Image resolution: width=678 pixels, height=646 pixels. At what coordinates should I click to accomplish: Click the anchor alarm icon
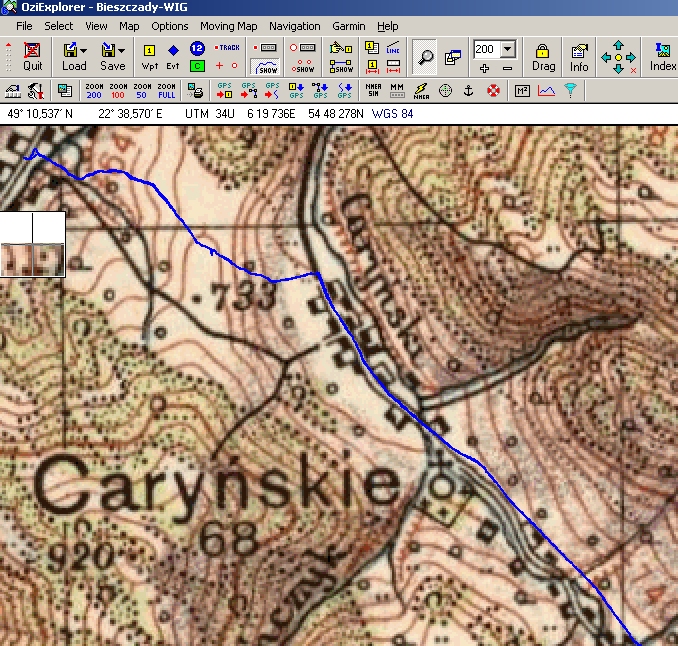469,91
